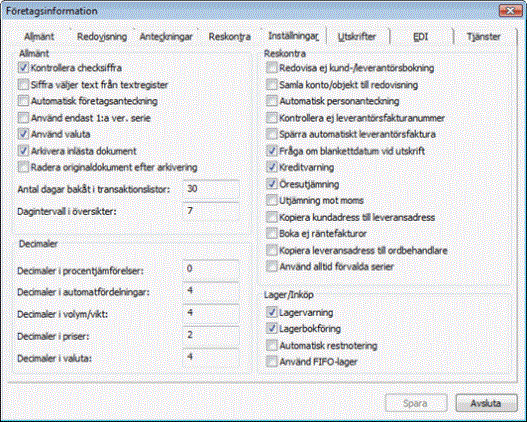Close the Företagsinformation dialog window
The height and width of the screenshot is (422, 527).
[511, 11]
